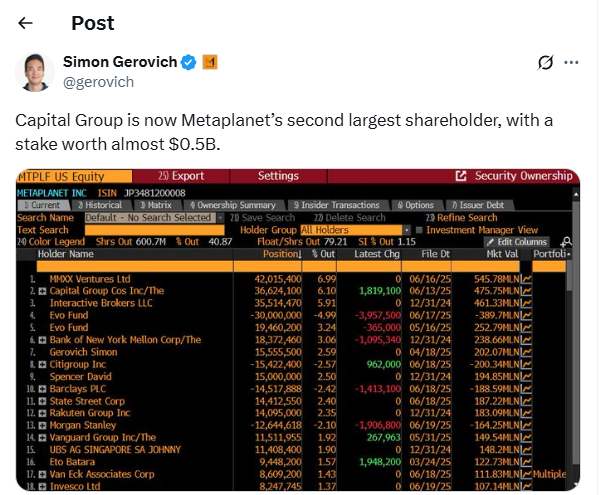Open chart icon for Evo Fund 19,460,200 row
The width and height of the screenshot is (599, 495).
coord(526,328)
